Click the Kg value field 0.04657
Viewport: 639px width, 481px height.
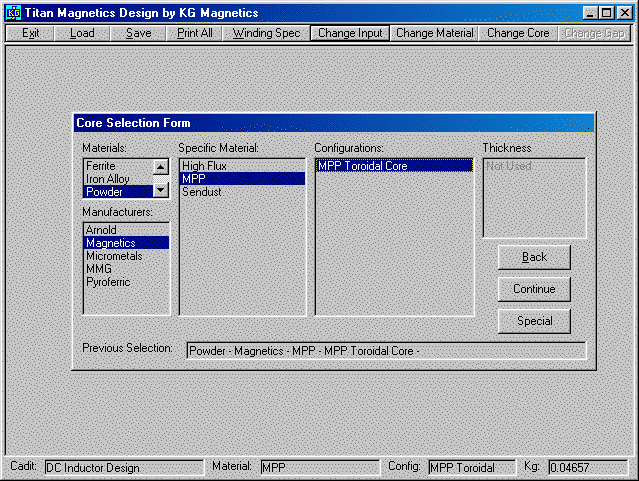pyautogui.click(x=588, y=468)
